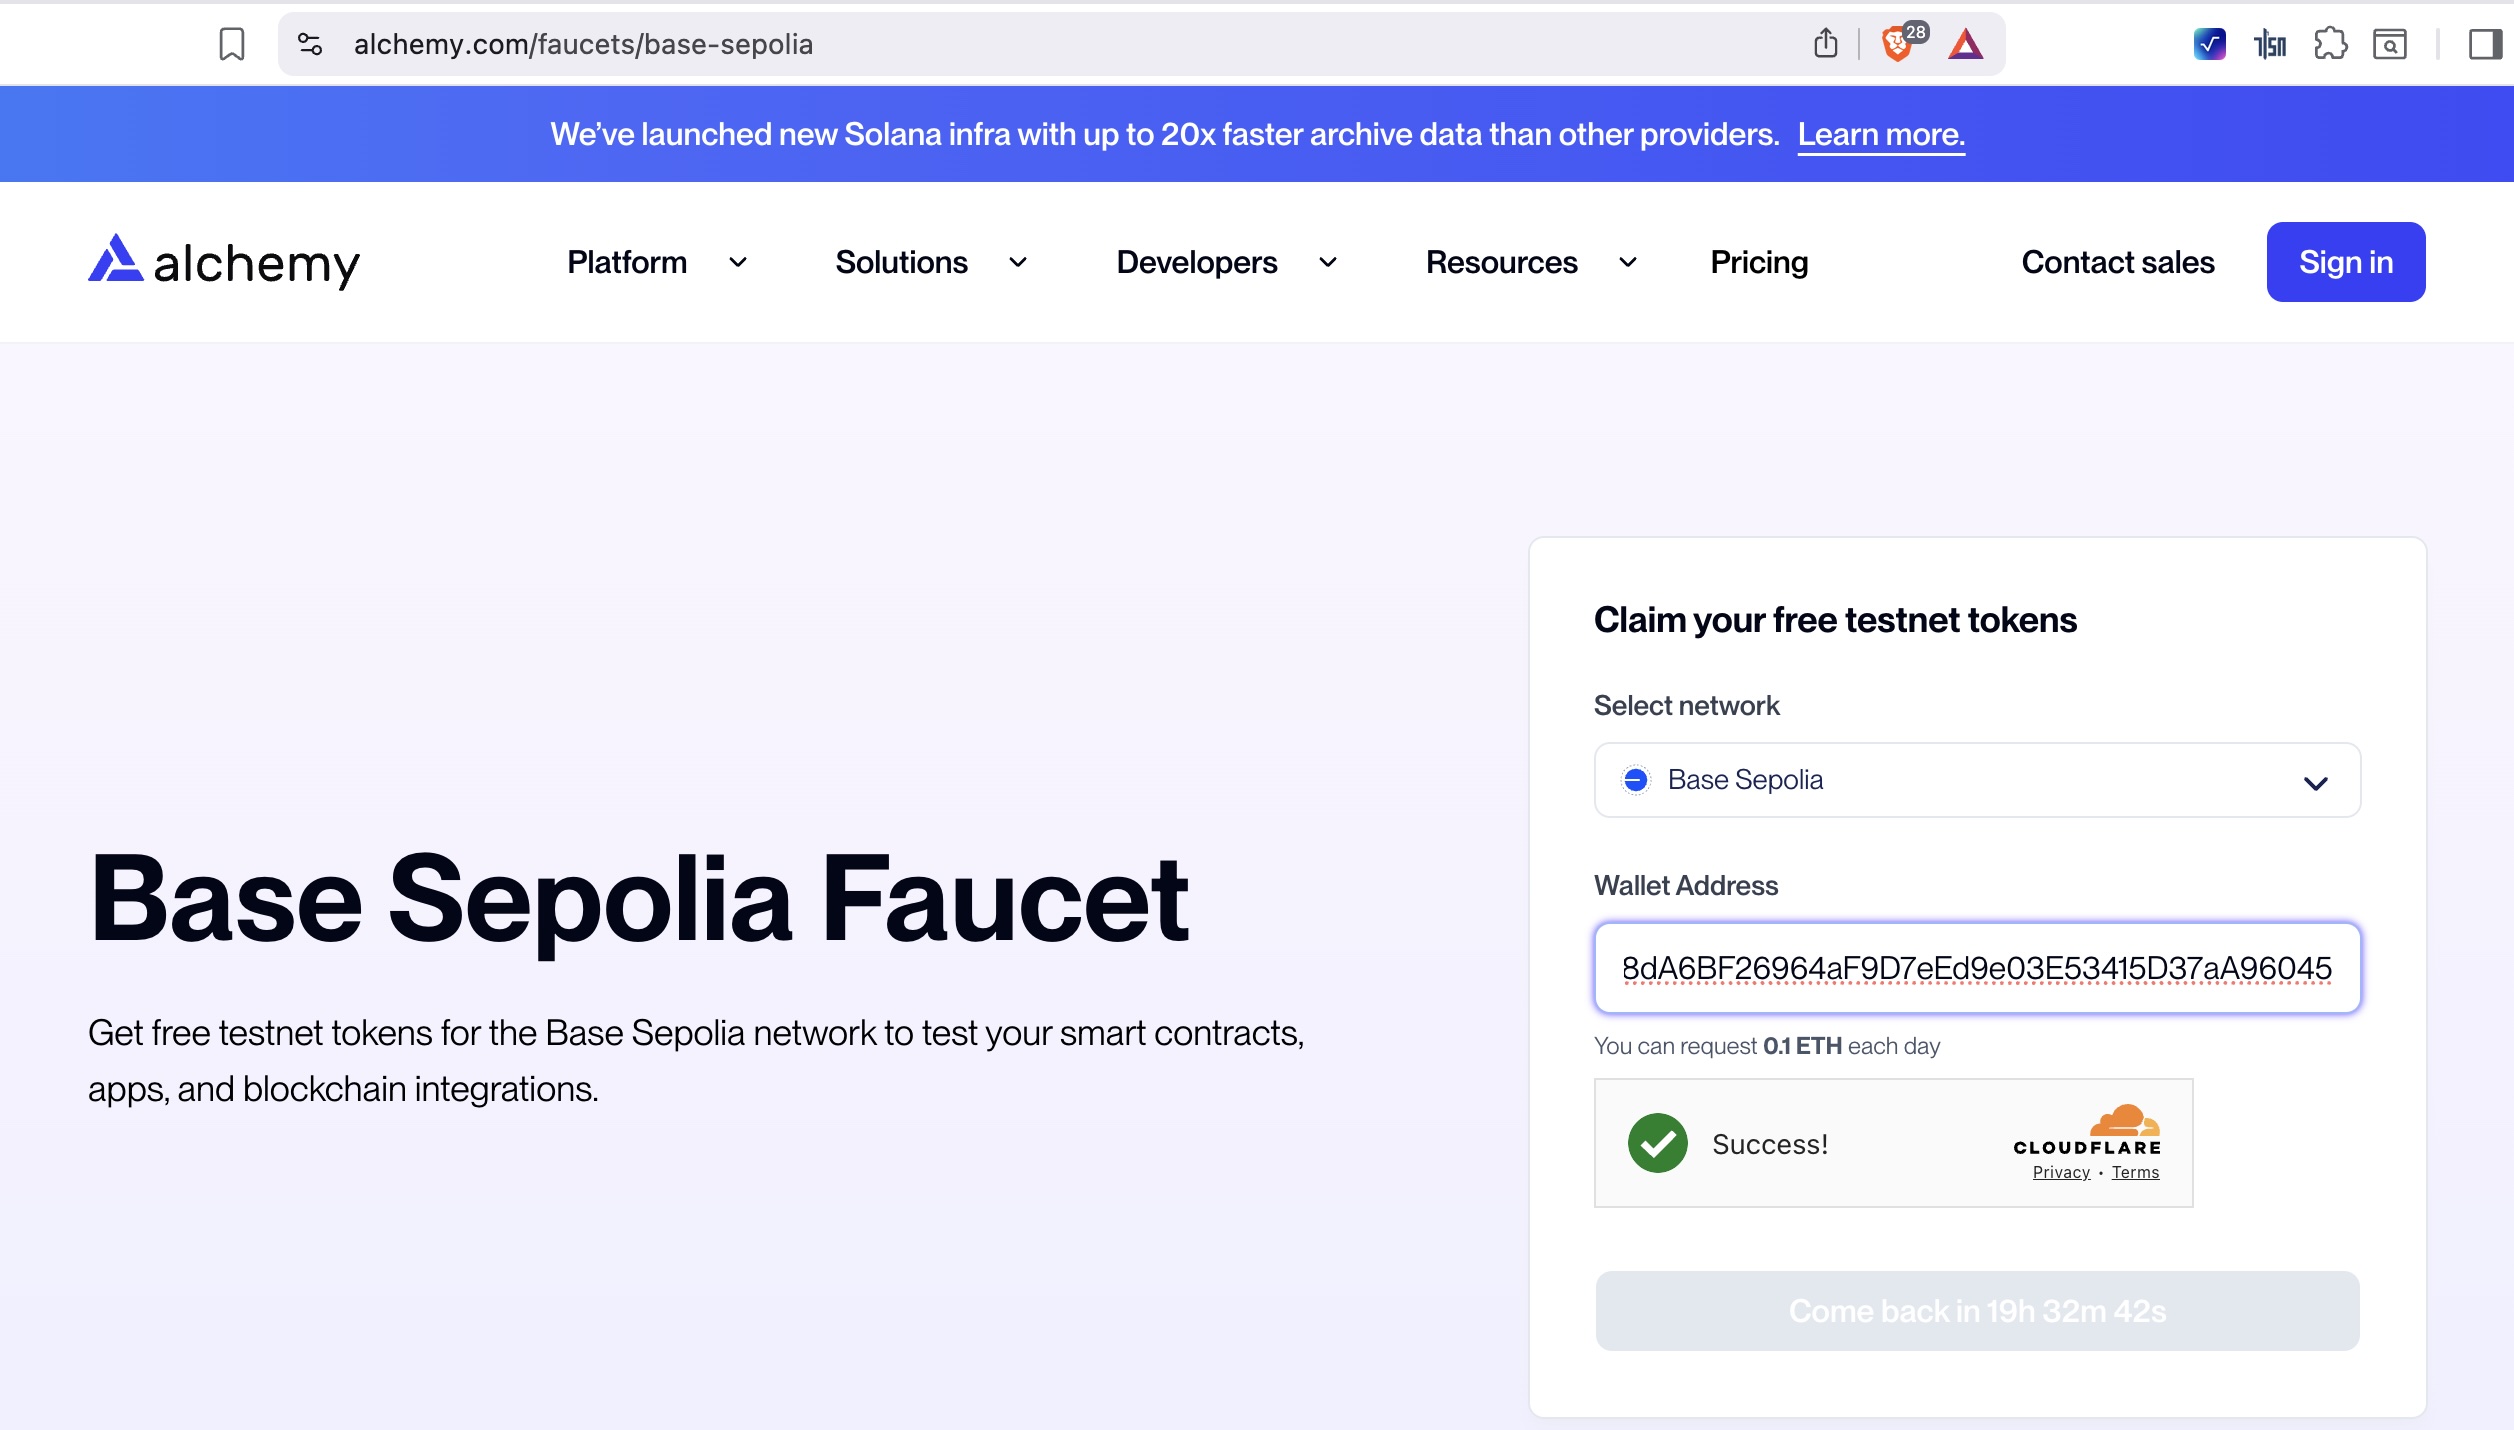Click the Brave Rewards triangle icon
This screenshot has height=1430, width=2514.
tap(1965, 44)
